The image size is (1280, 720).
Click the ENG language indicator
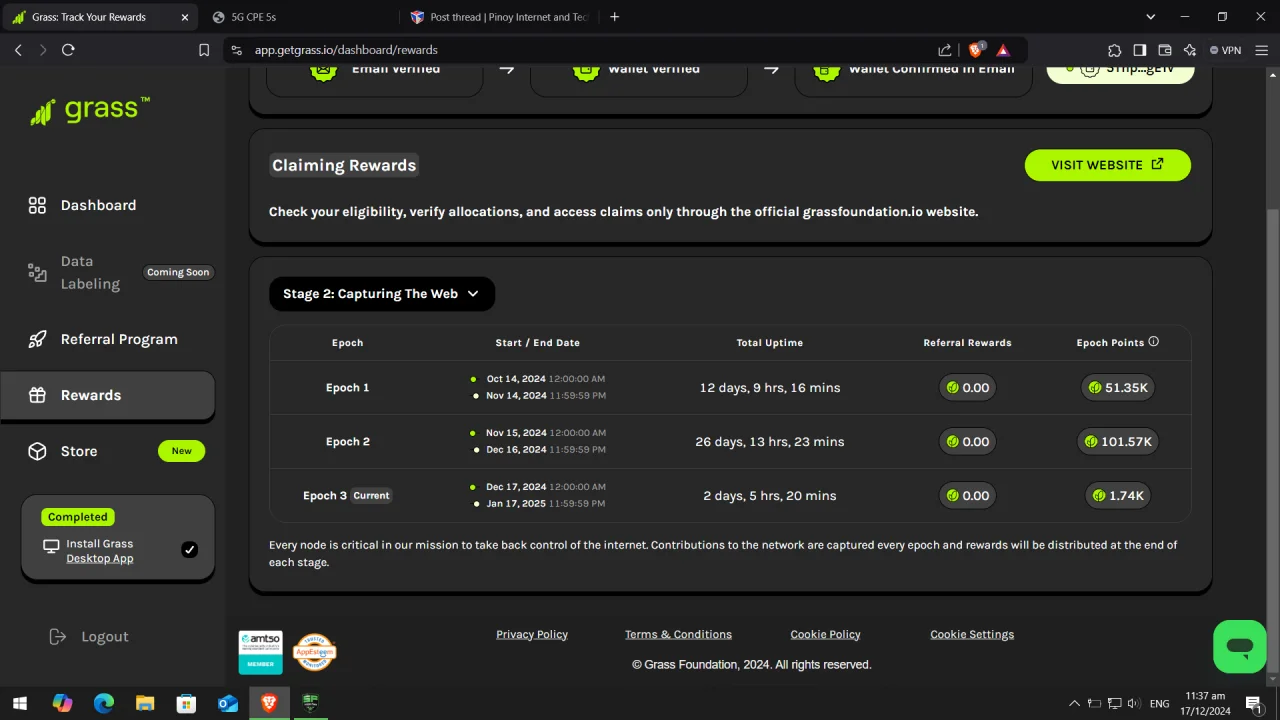point(1160,703)
